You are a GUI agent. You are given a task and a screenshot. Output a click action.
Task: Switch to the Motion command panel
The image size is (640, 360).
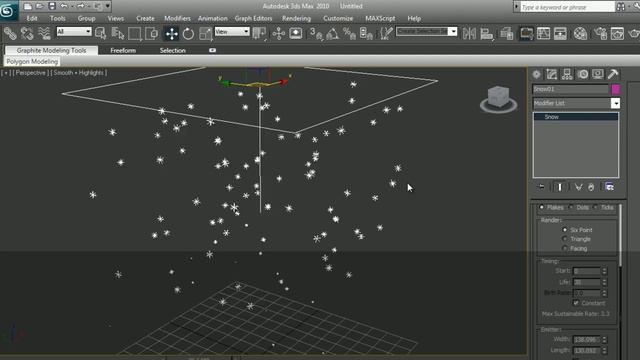pos(583,74)
